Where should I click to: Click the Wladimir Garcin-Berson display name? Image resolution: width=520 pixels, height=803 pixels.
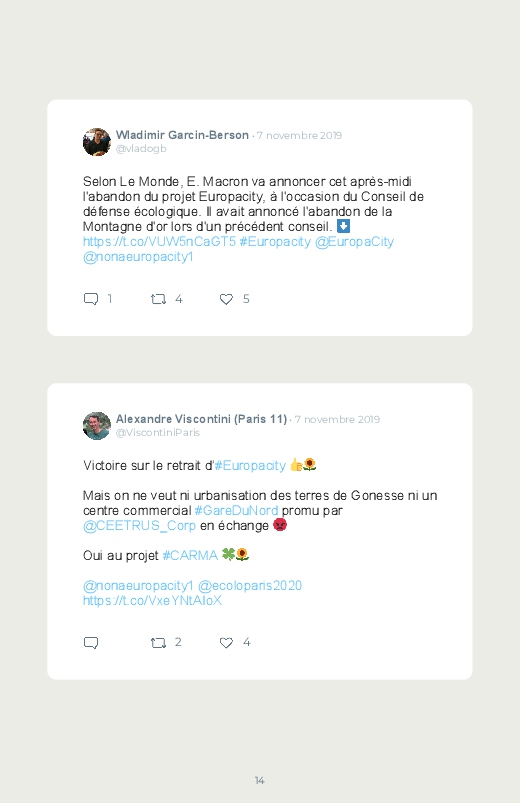click(x=182, y=135)
